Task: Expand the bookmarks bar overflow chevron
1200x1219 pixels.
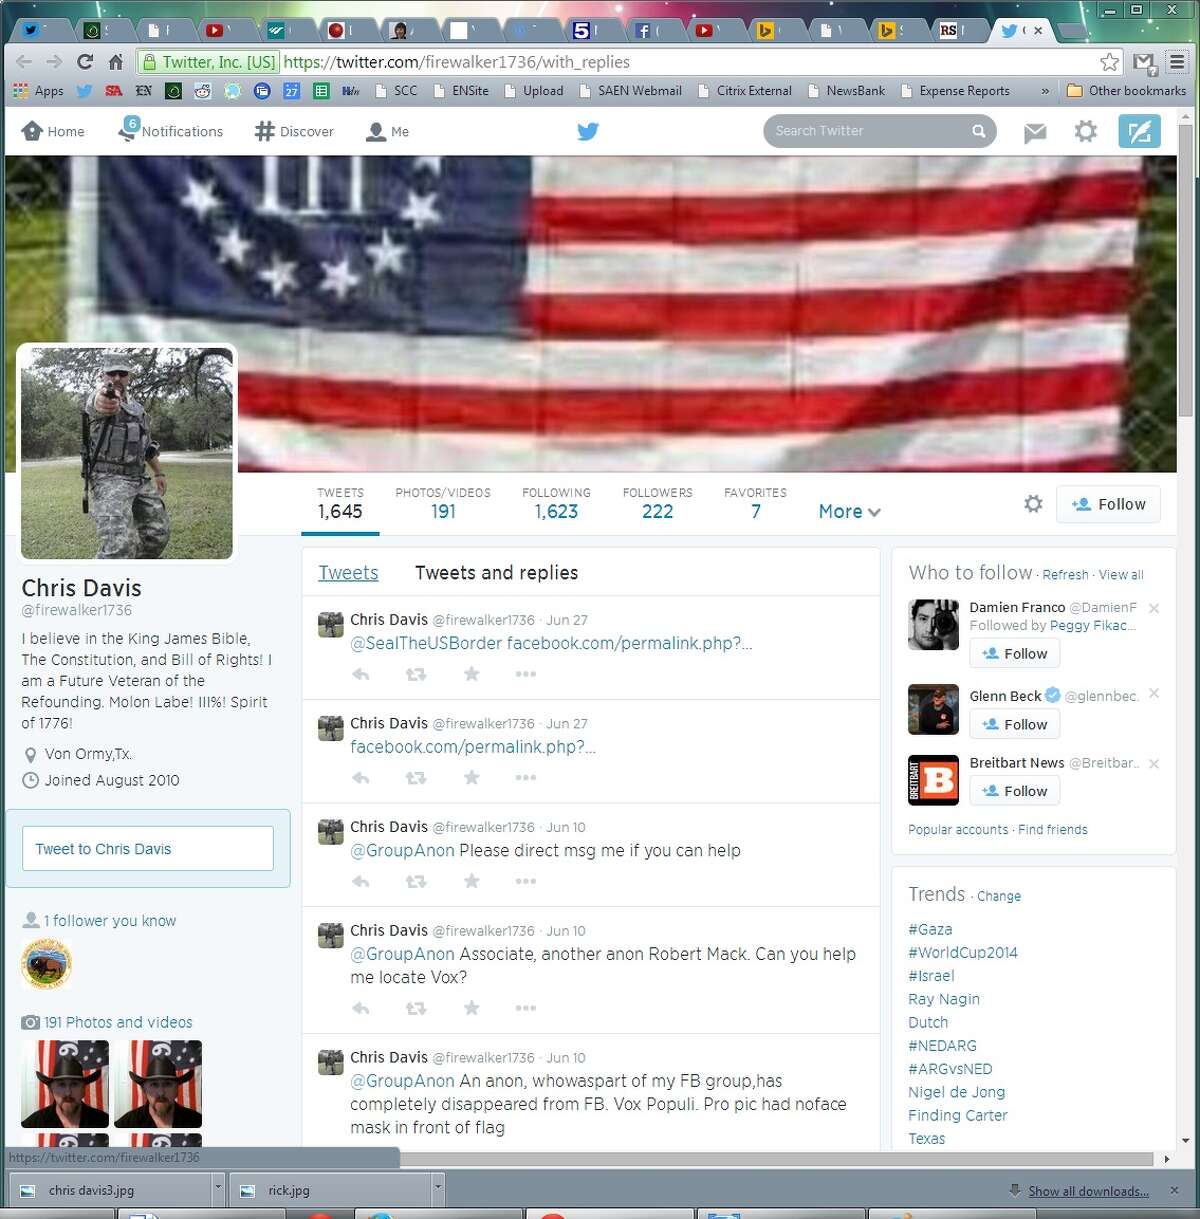Action: click(1044, 90)
